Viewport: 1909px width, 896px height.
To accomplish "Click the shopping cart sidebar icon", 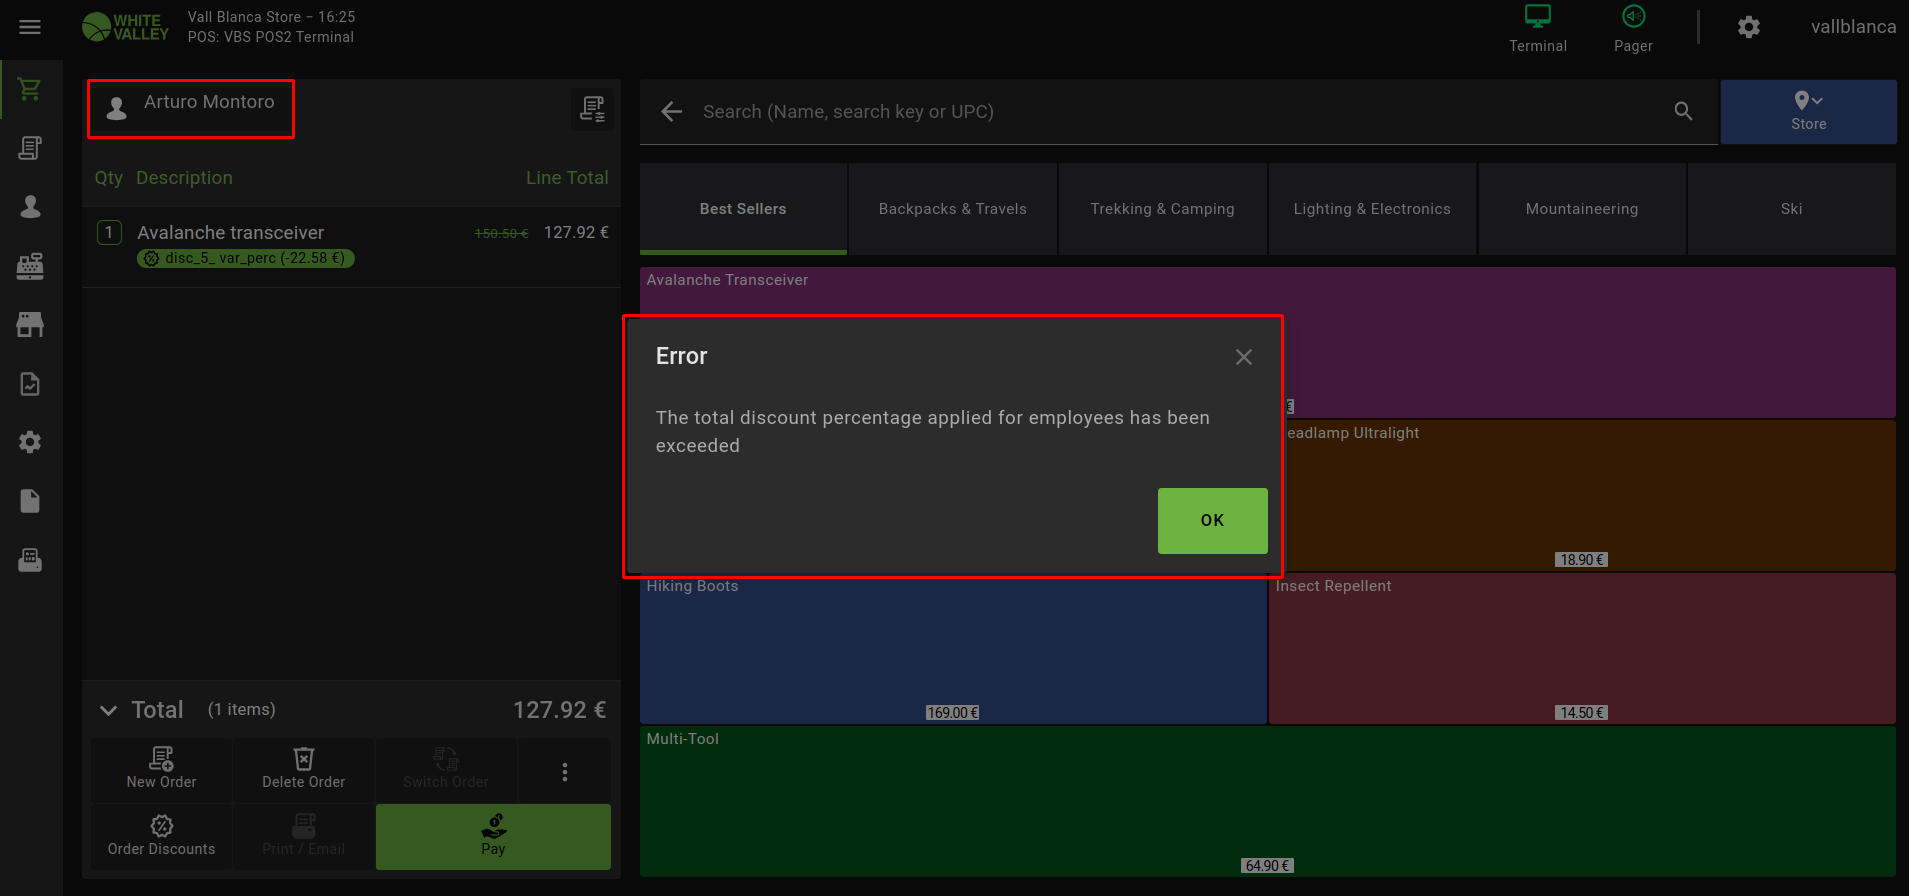I will pos(30,89).
